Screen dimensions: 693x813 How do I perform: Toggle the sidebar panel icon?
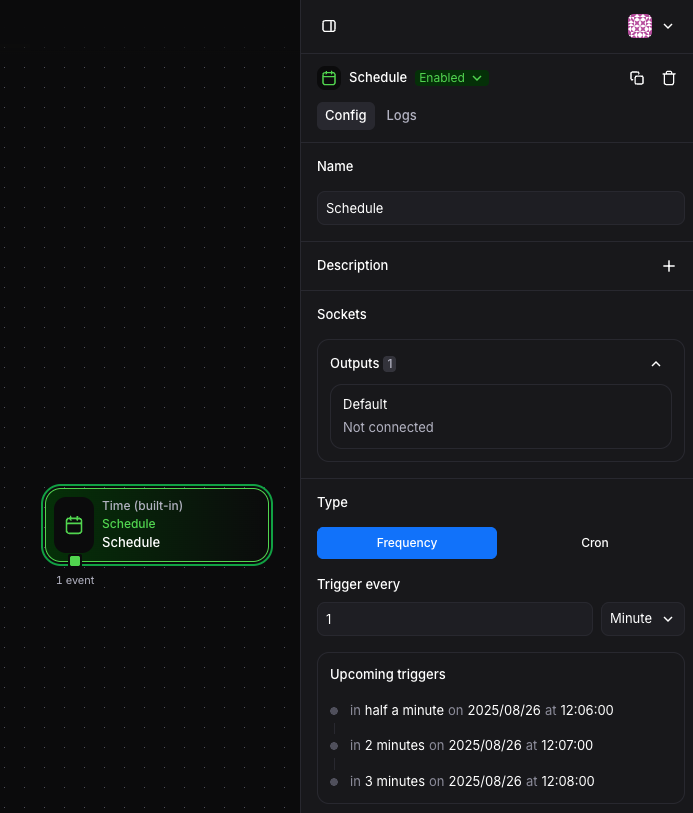329,26
